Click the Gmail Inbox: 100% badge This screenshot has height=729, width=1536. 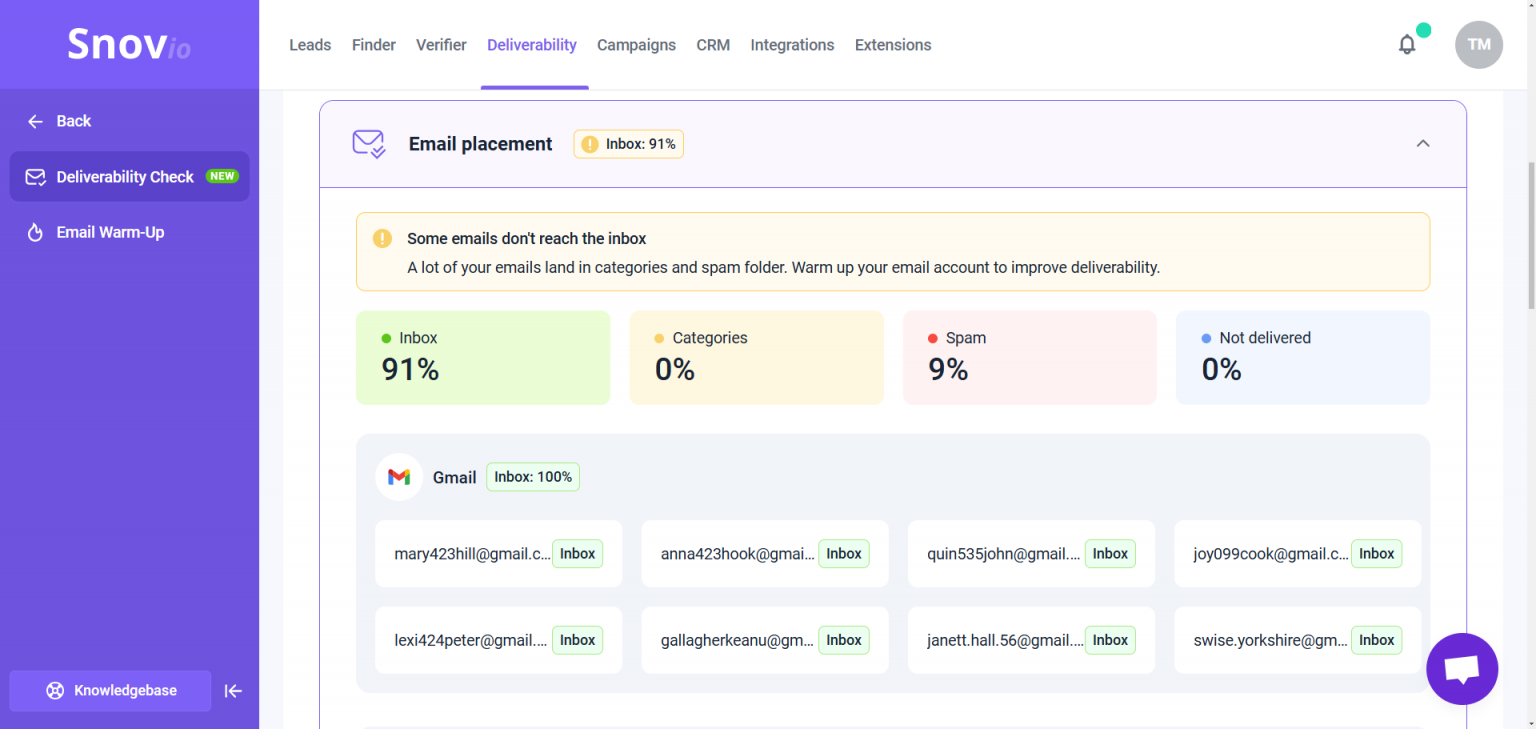tap(533, 477)
